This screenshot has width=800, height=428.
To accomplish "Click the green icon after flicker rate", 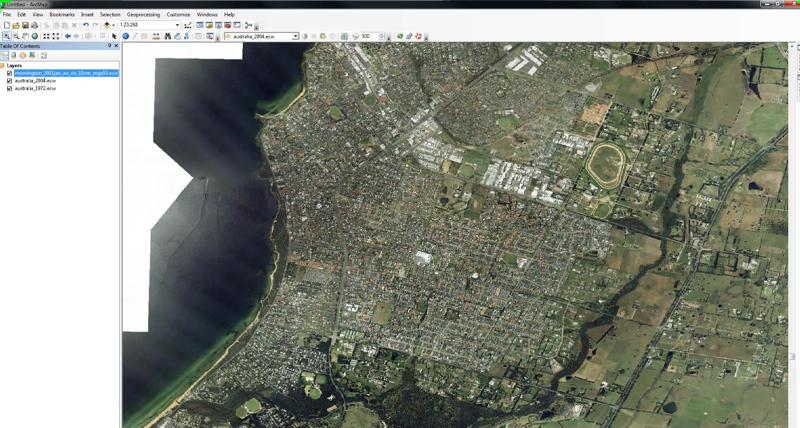I will tap(399, 36).
